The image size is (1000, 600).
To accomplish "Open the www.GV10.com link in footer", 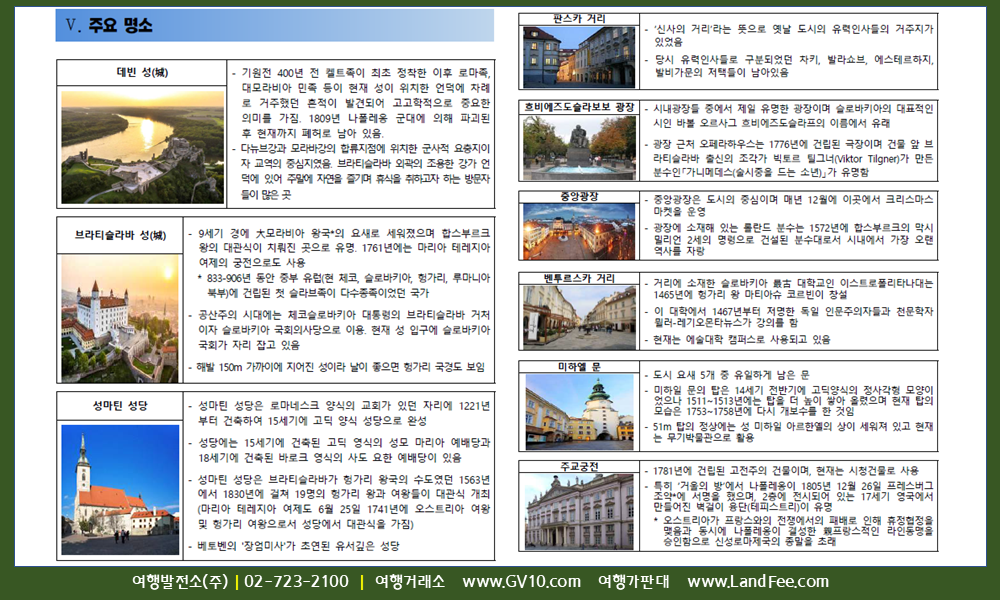I will pyautogui.click(x=522, y=582).
